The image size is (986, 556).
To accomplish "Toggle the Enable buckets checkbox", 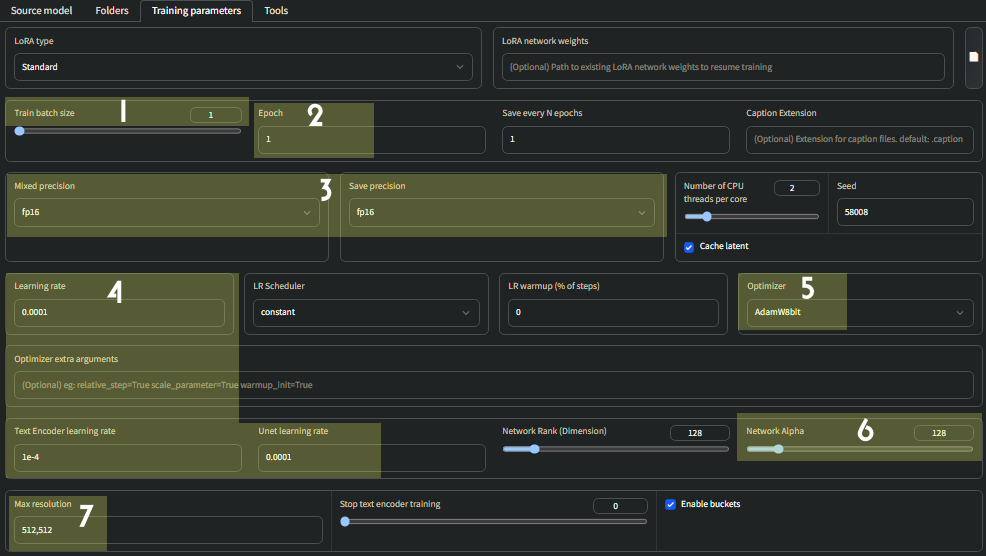I will 671,504.
